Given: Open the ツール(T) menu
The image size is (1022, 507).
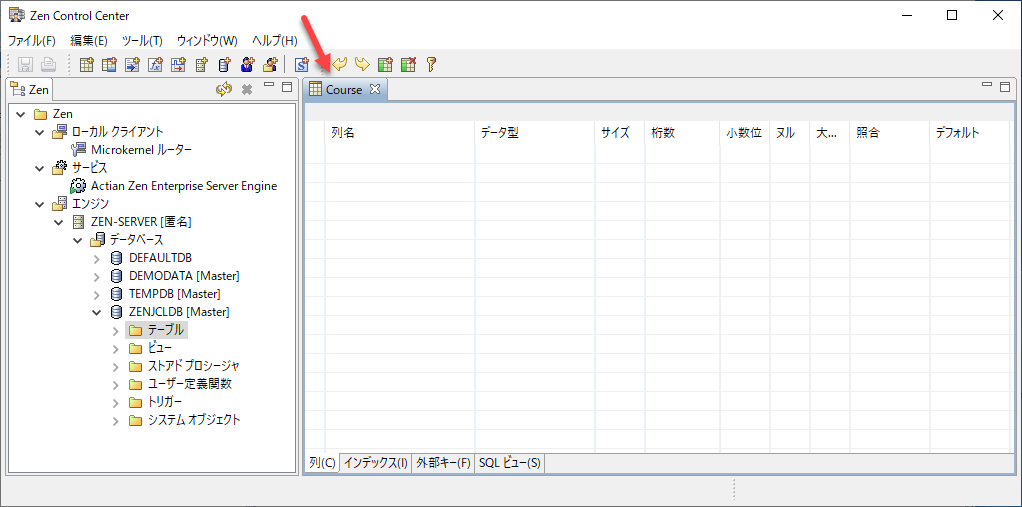Looking at the screenshot, I should [141, 41].
